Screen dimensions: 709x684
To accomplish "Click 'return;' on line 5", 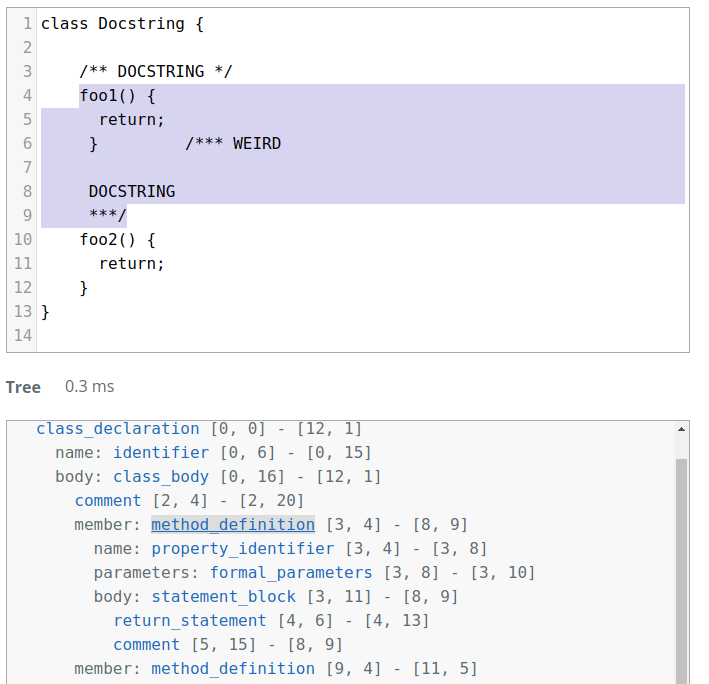I will click(x=132, y=119).
